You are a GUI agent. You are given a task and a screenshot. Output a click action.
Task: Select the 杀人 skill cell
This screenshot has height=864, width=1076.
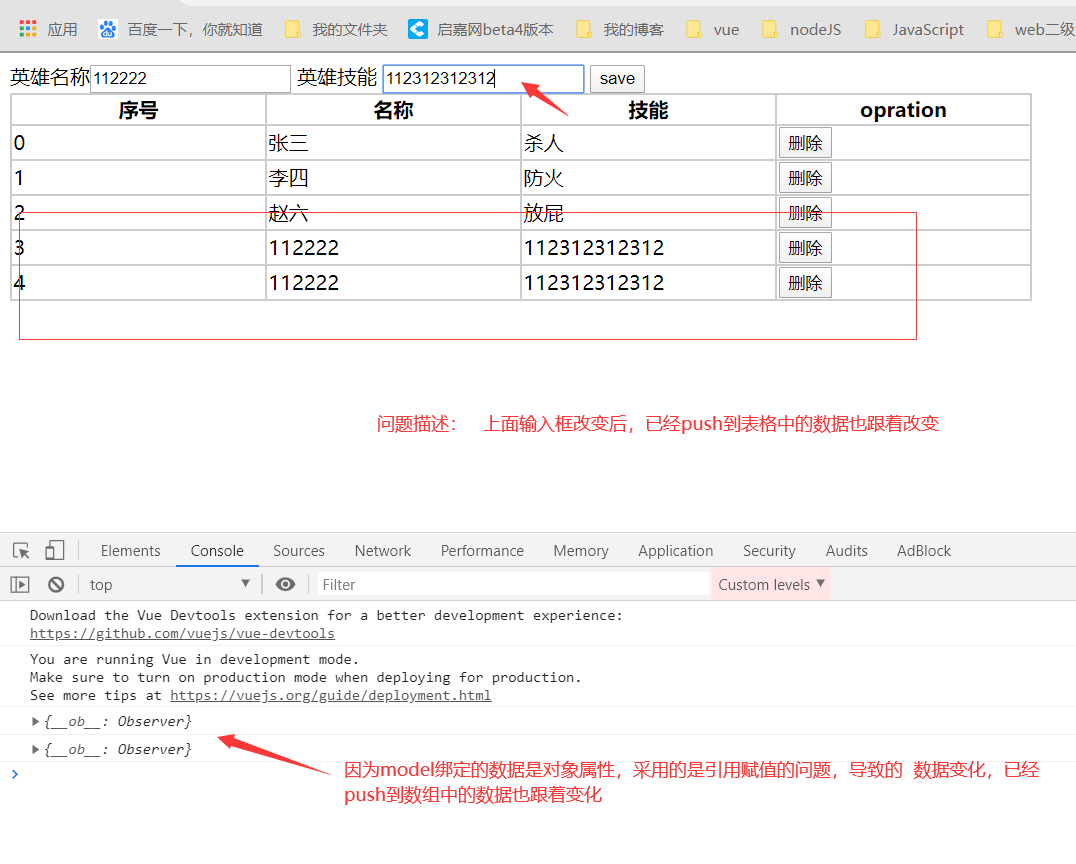[648, 143]
